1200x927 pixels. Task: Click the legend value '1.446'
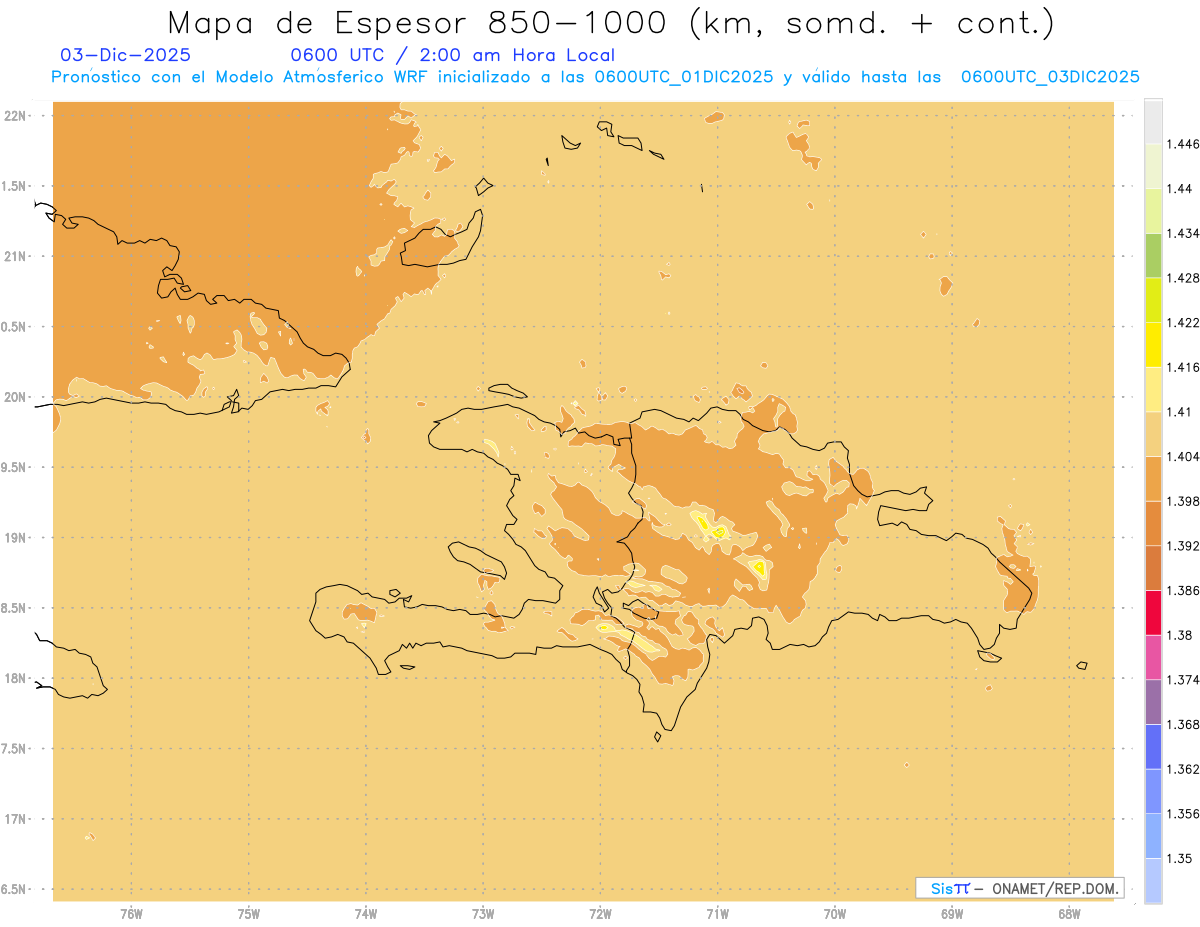click(1183, 144)
